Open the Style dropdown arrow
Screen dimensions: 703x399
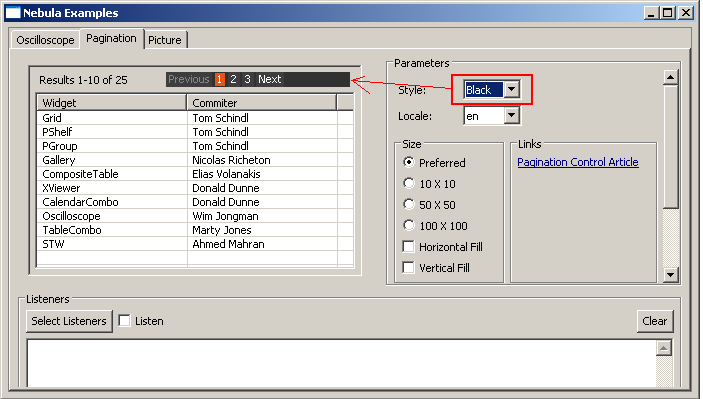512,90
